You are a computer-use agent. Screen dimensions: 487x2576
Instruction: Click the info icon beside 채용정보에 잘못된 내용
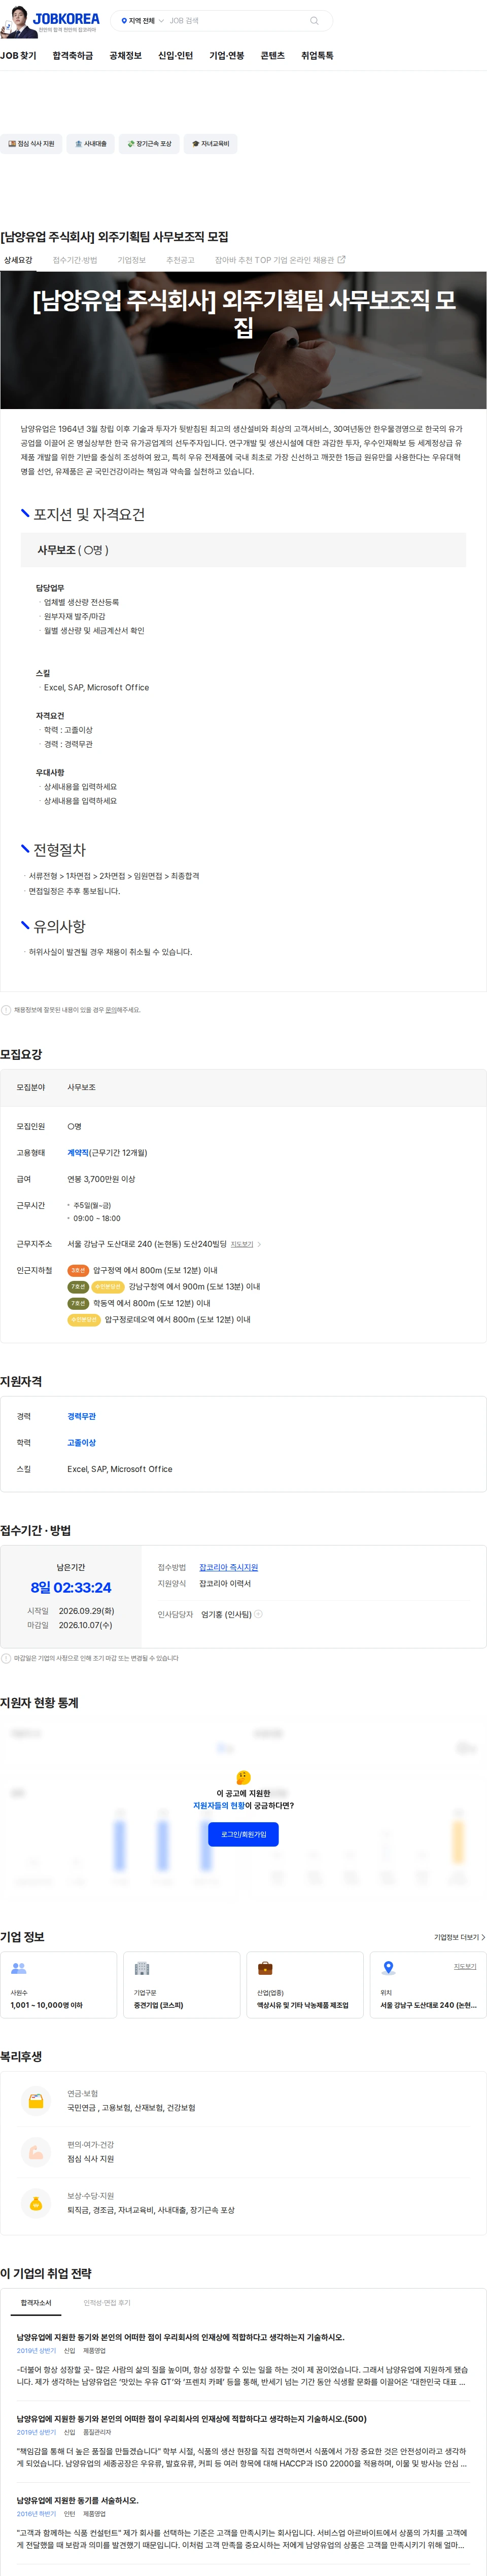[x=6, y=1010]
